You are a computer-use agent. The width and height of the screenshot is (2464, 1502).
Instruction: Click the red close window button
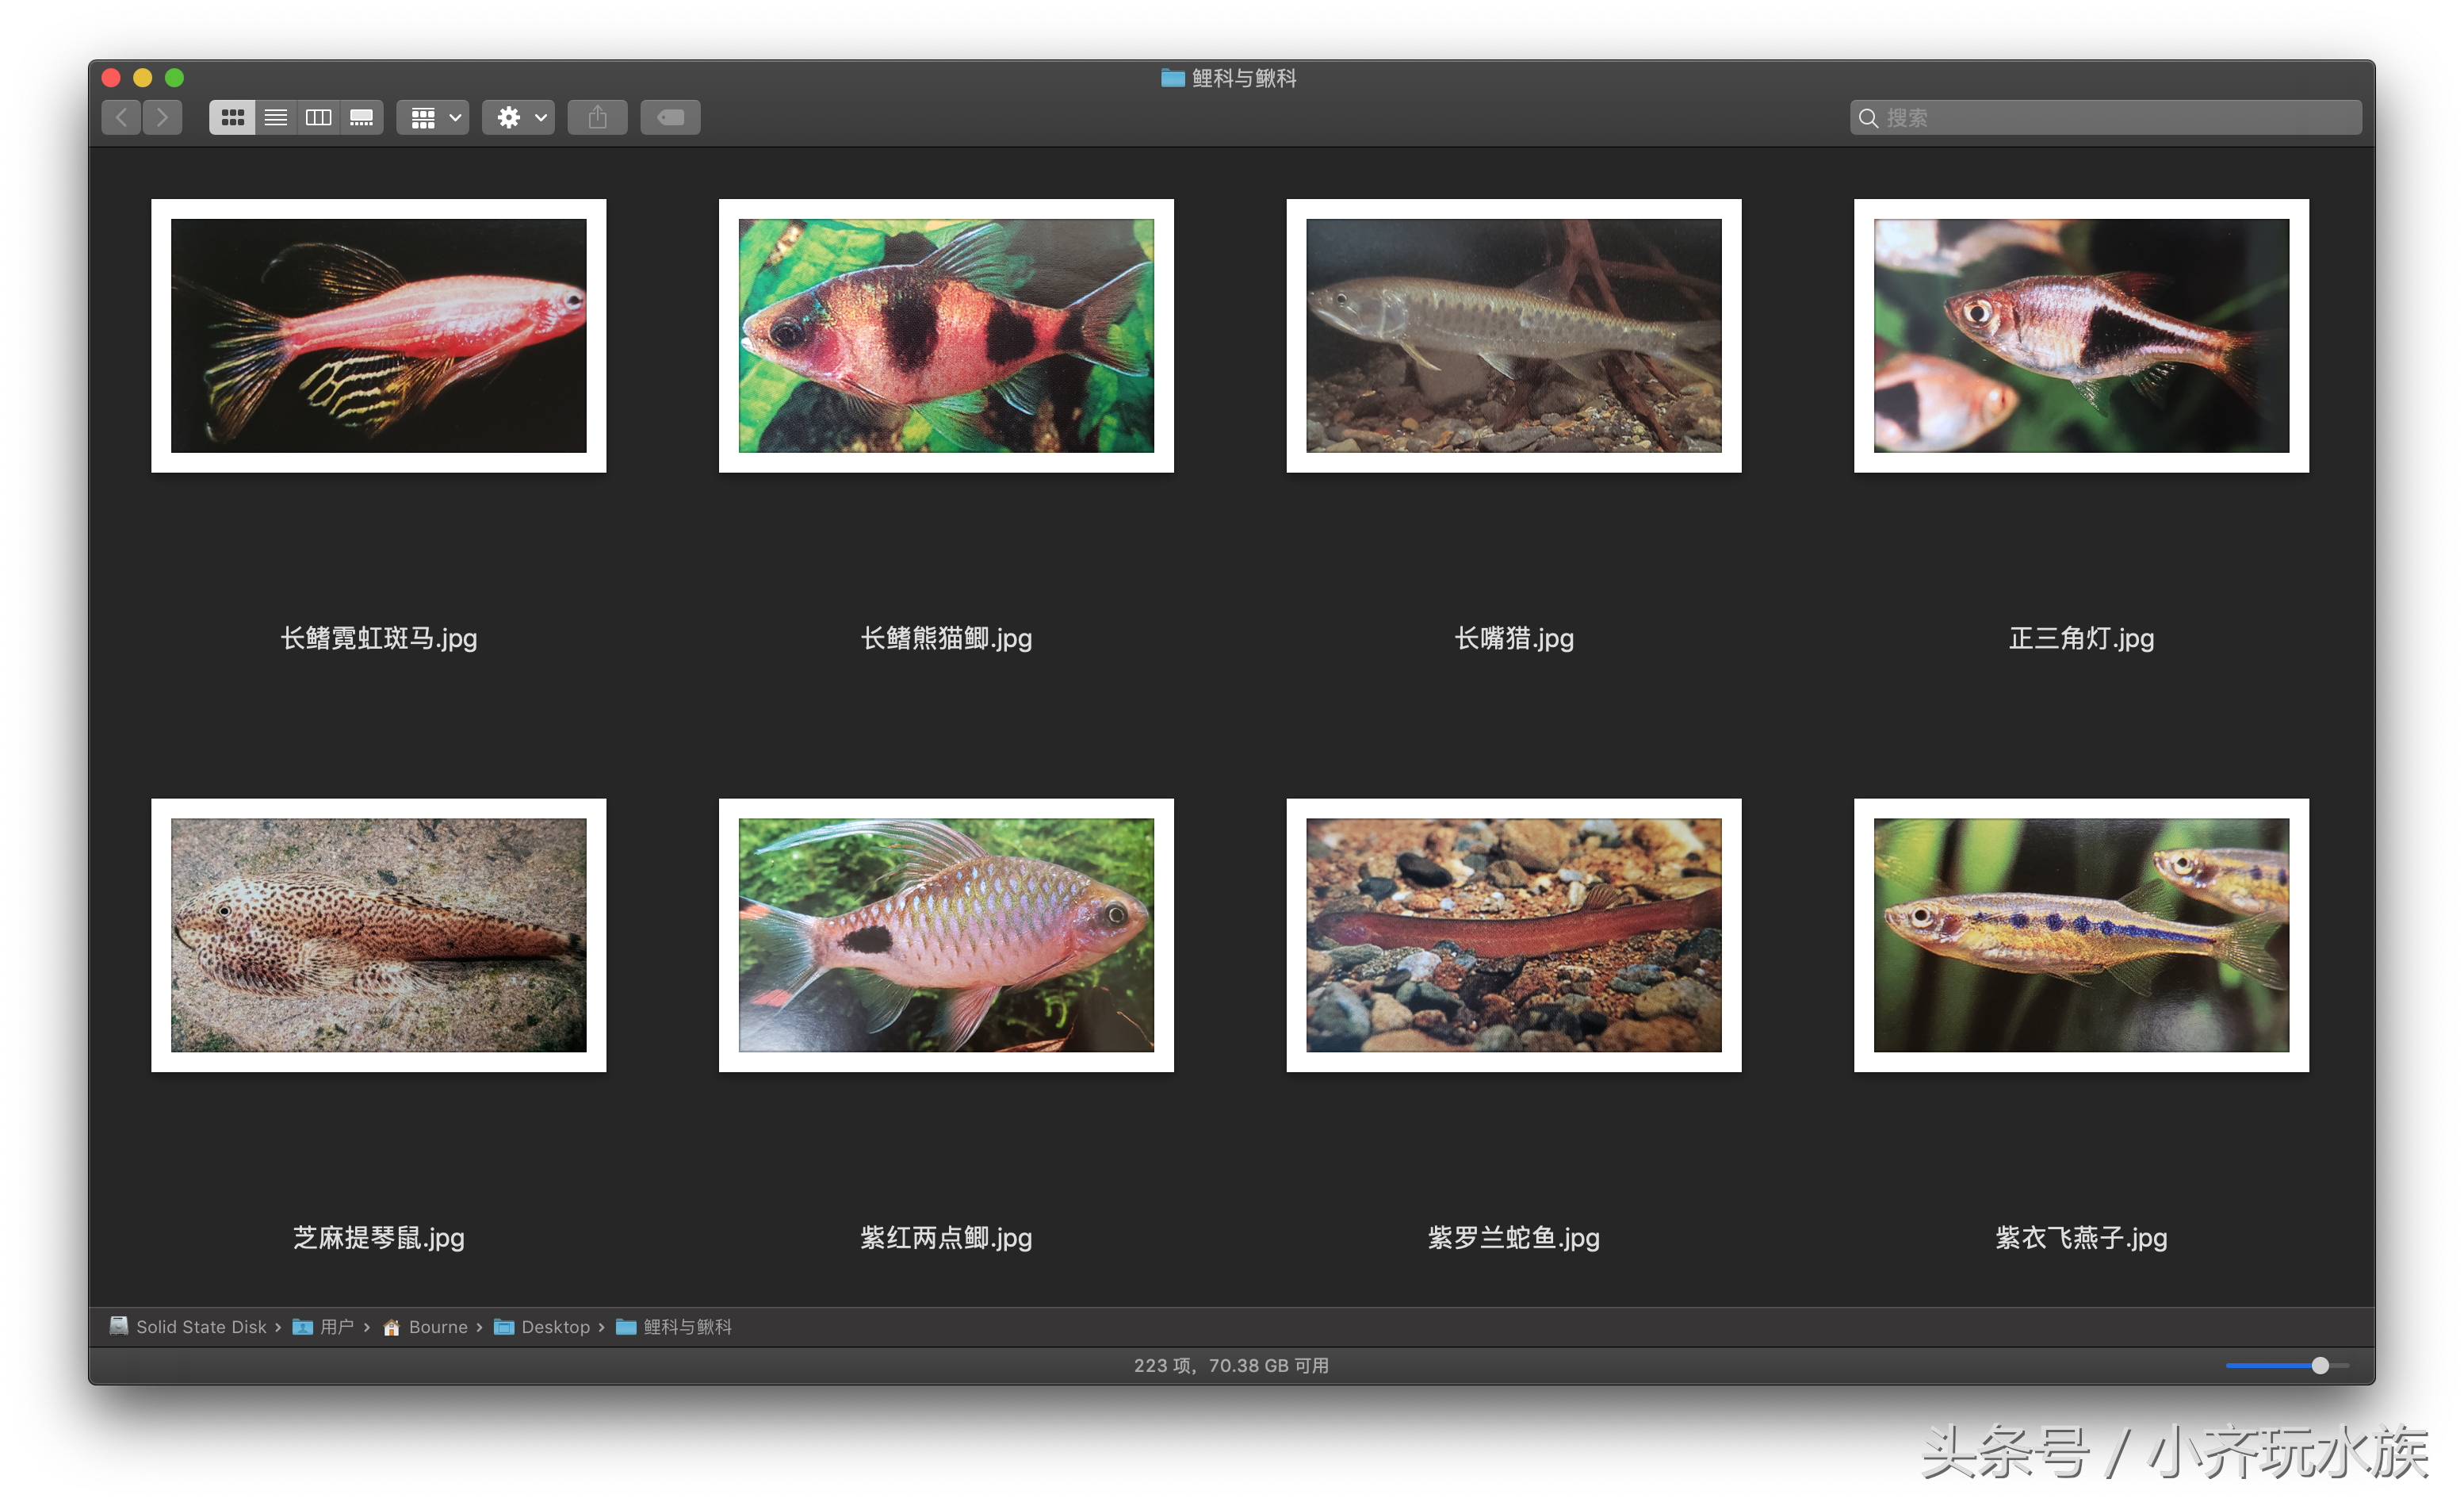112,78
